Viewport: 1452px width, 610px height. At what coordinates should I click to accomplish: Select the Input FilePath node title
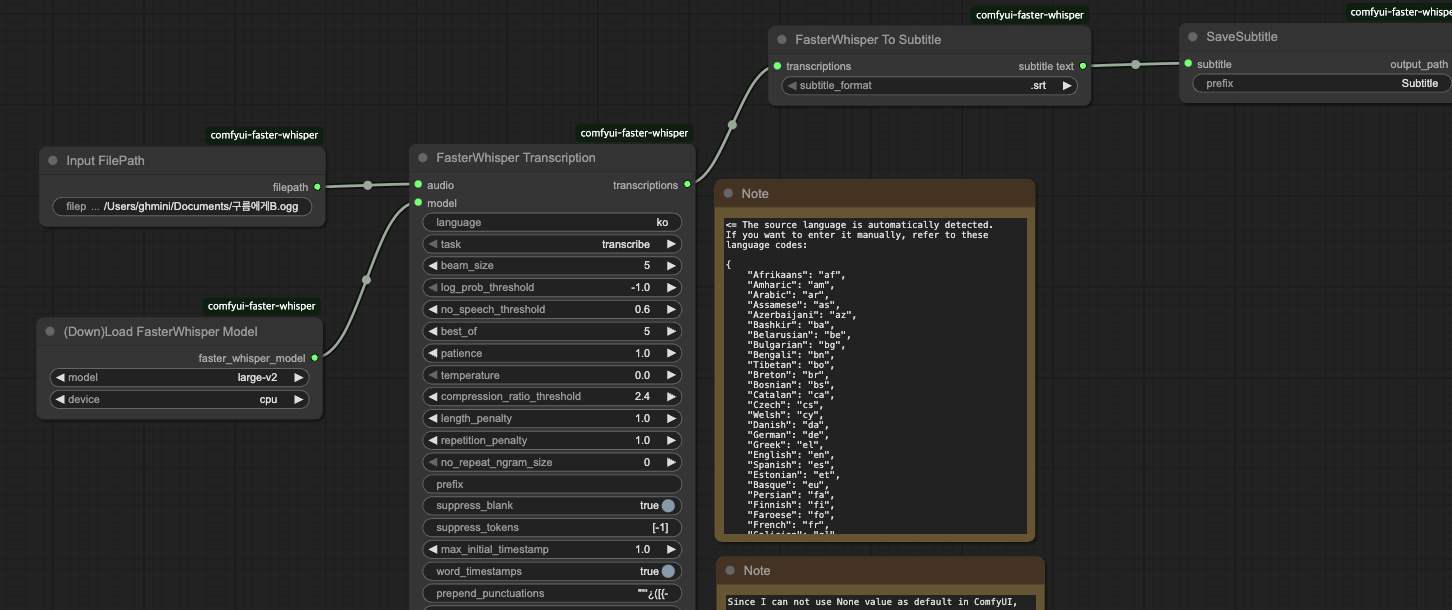tap(106, 161)
